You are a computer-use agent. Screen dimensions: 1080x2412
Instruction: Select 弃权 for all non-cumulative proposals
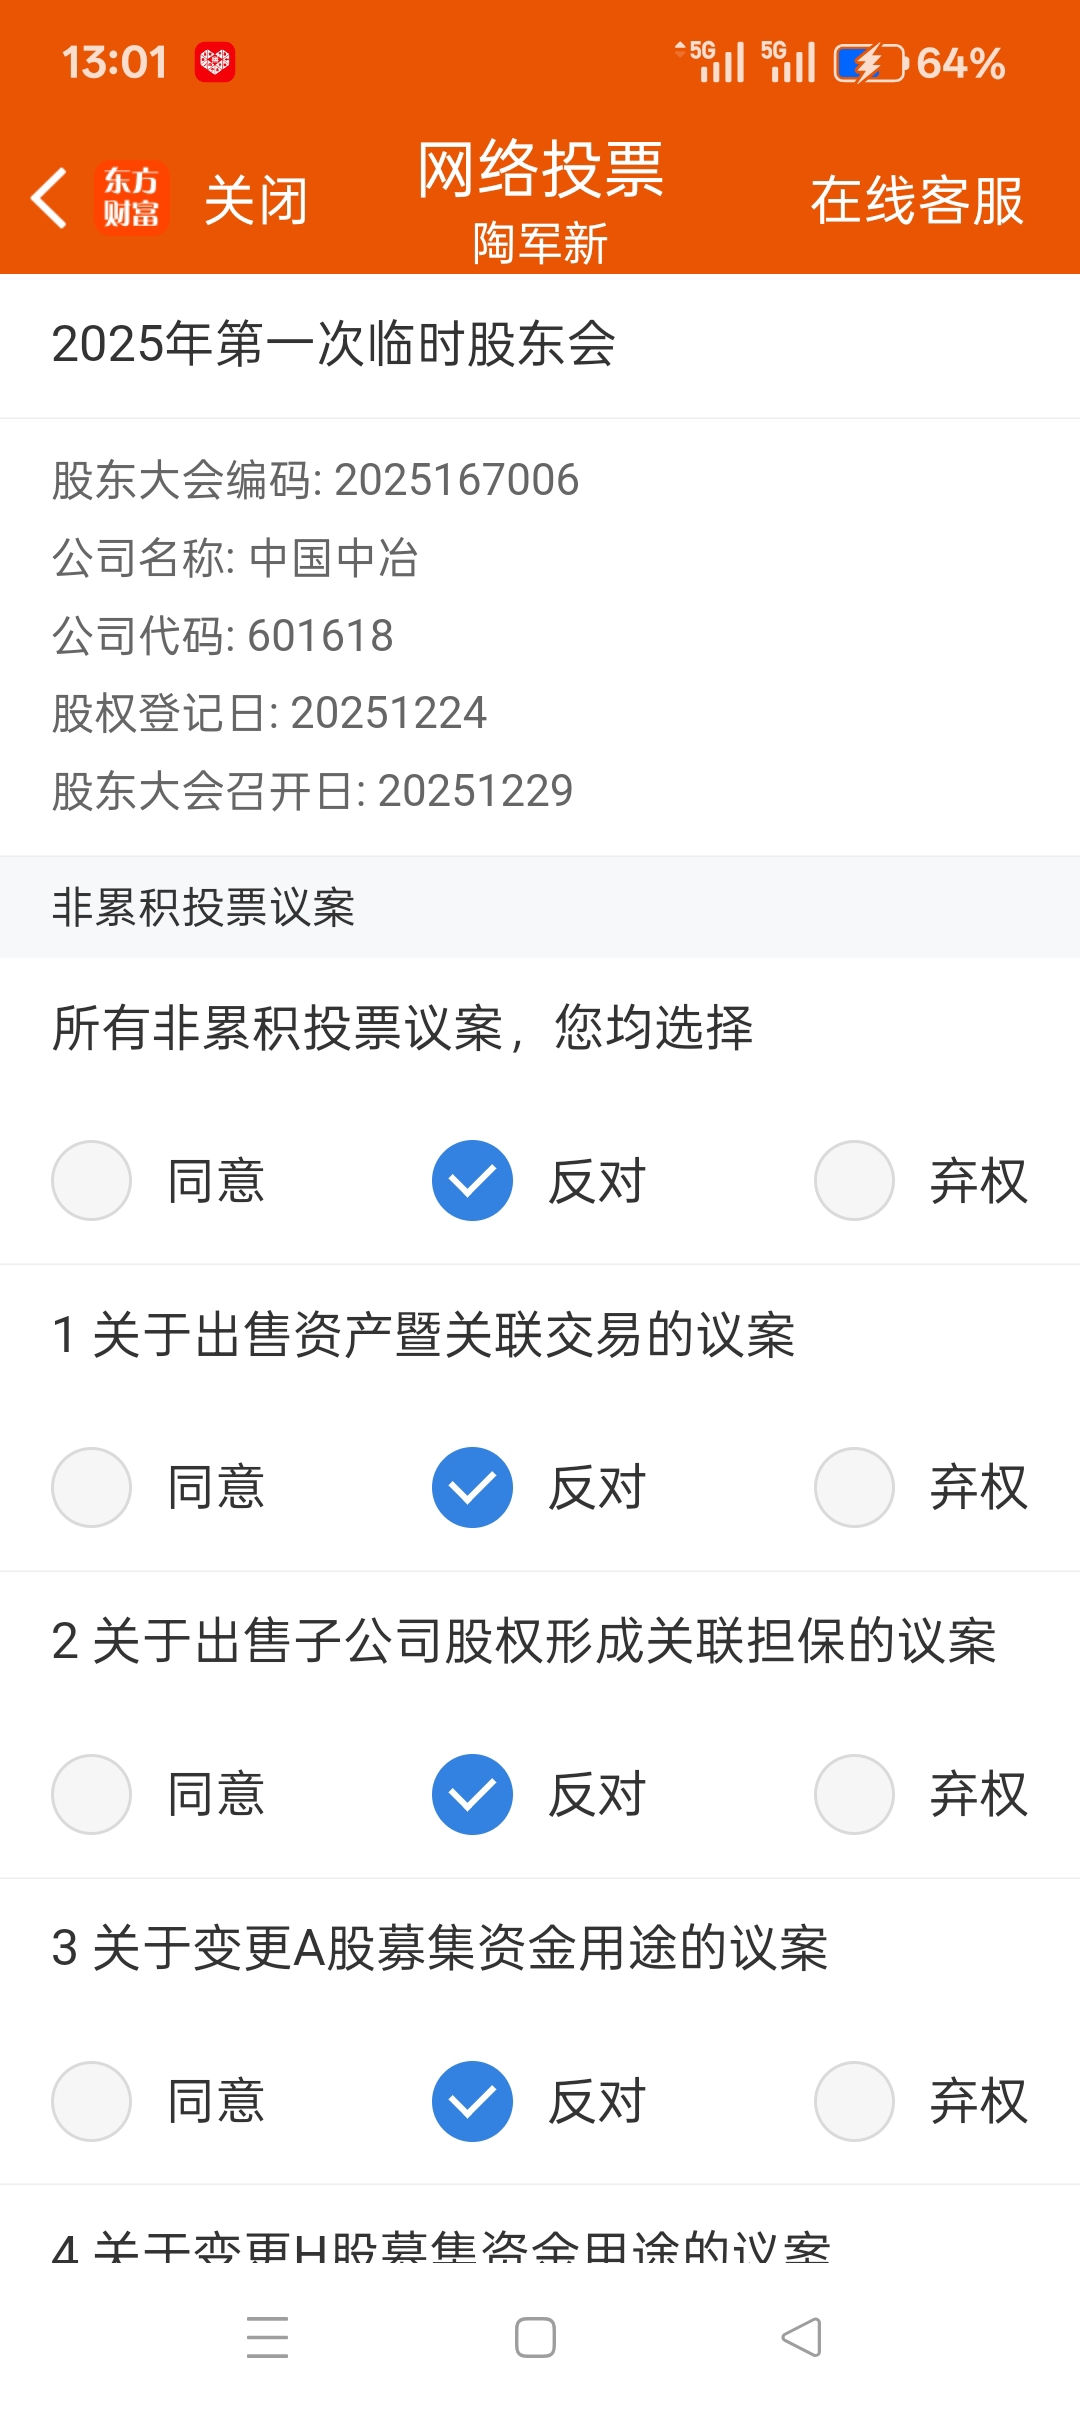pos(854,1181)
